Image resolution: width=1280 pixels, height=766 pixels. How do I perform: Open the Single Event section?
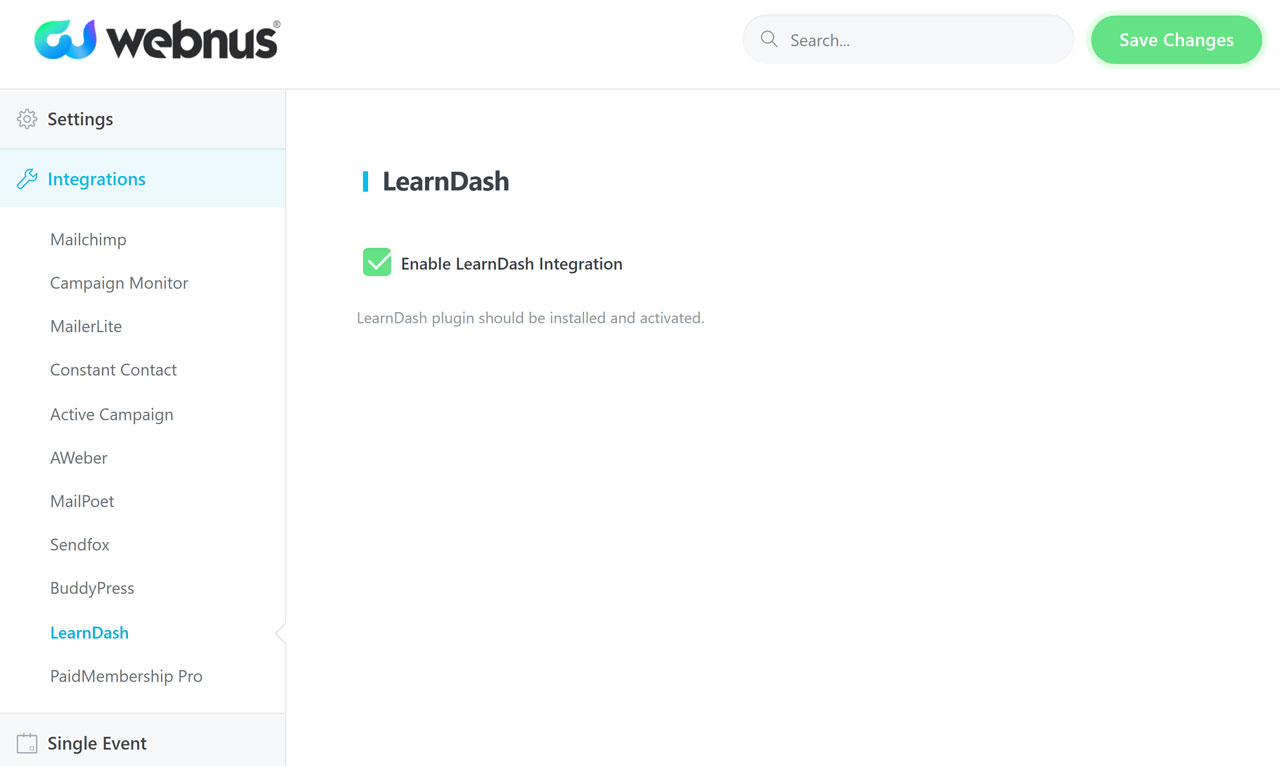pyautogui.click(x=142, y=741)
